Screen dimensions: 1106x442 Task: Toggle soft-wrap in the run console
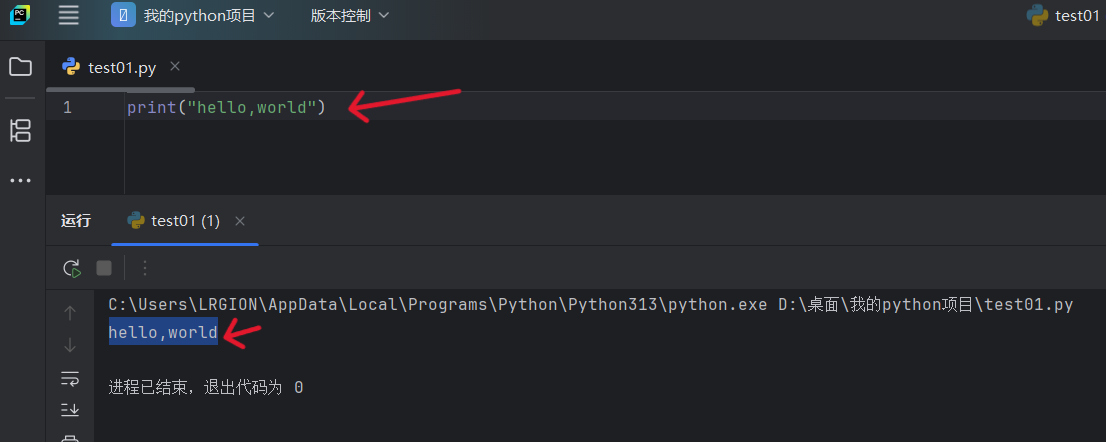click(70, 378)
